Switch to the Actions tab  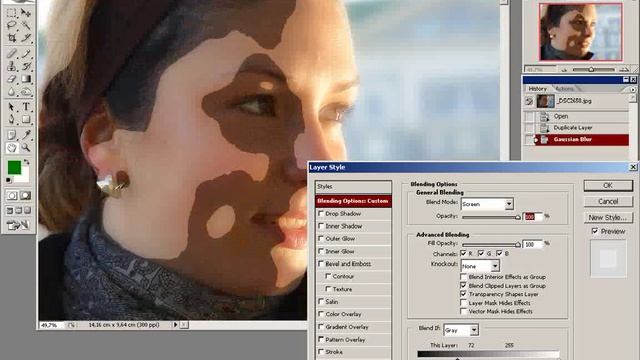point(564,89)
